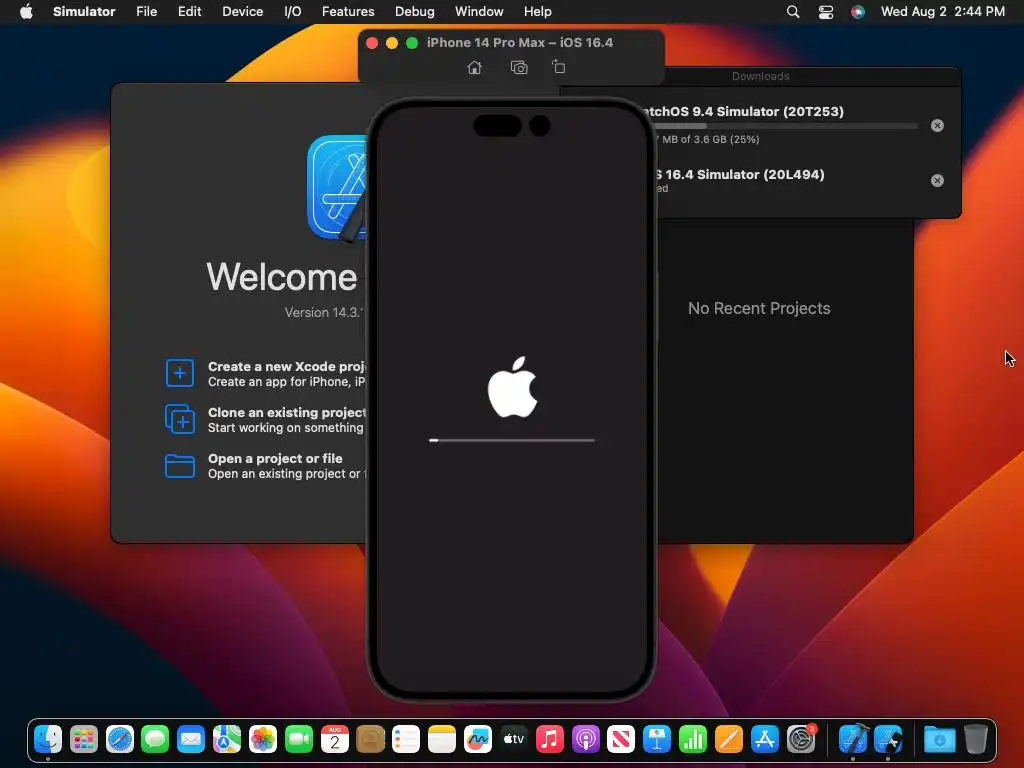Launch Safari from the Dock
This screenshot has width=1024, height=768.
click(x=120, y=739)
